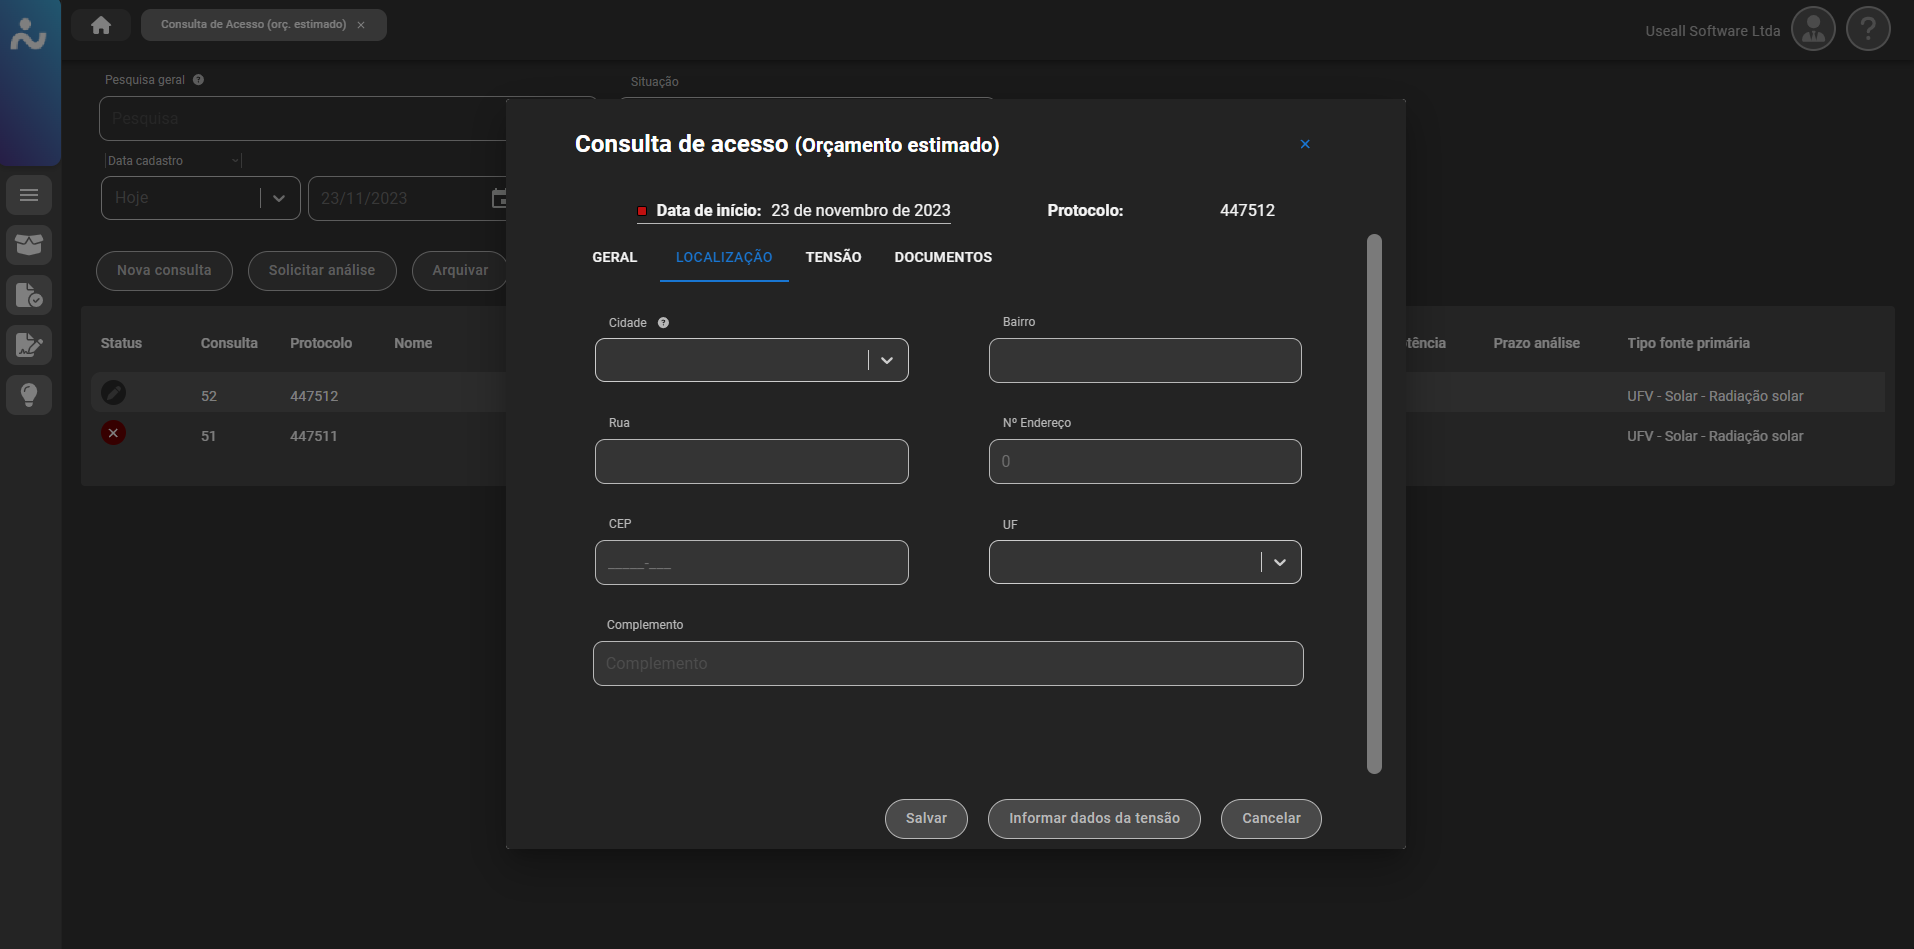The width and height of the screenshot is (1914, 949).
Task: Close the Consulta de acesso dialog
Action: tap(1304, 144)
